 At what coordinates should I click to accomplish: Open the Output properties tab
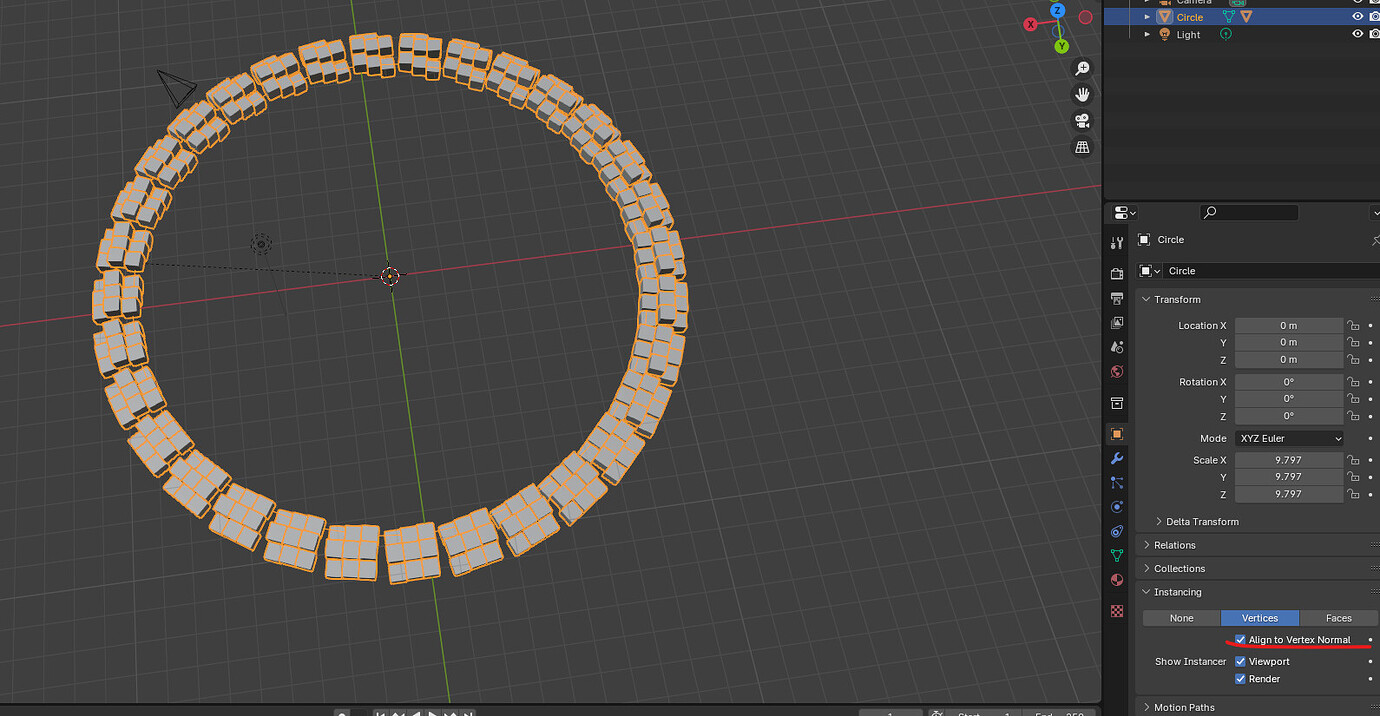[1117, 298]
